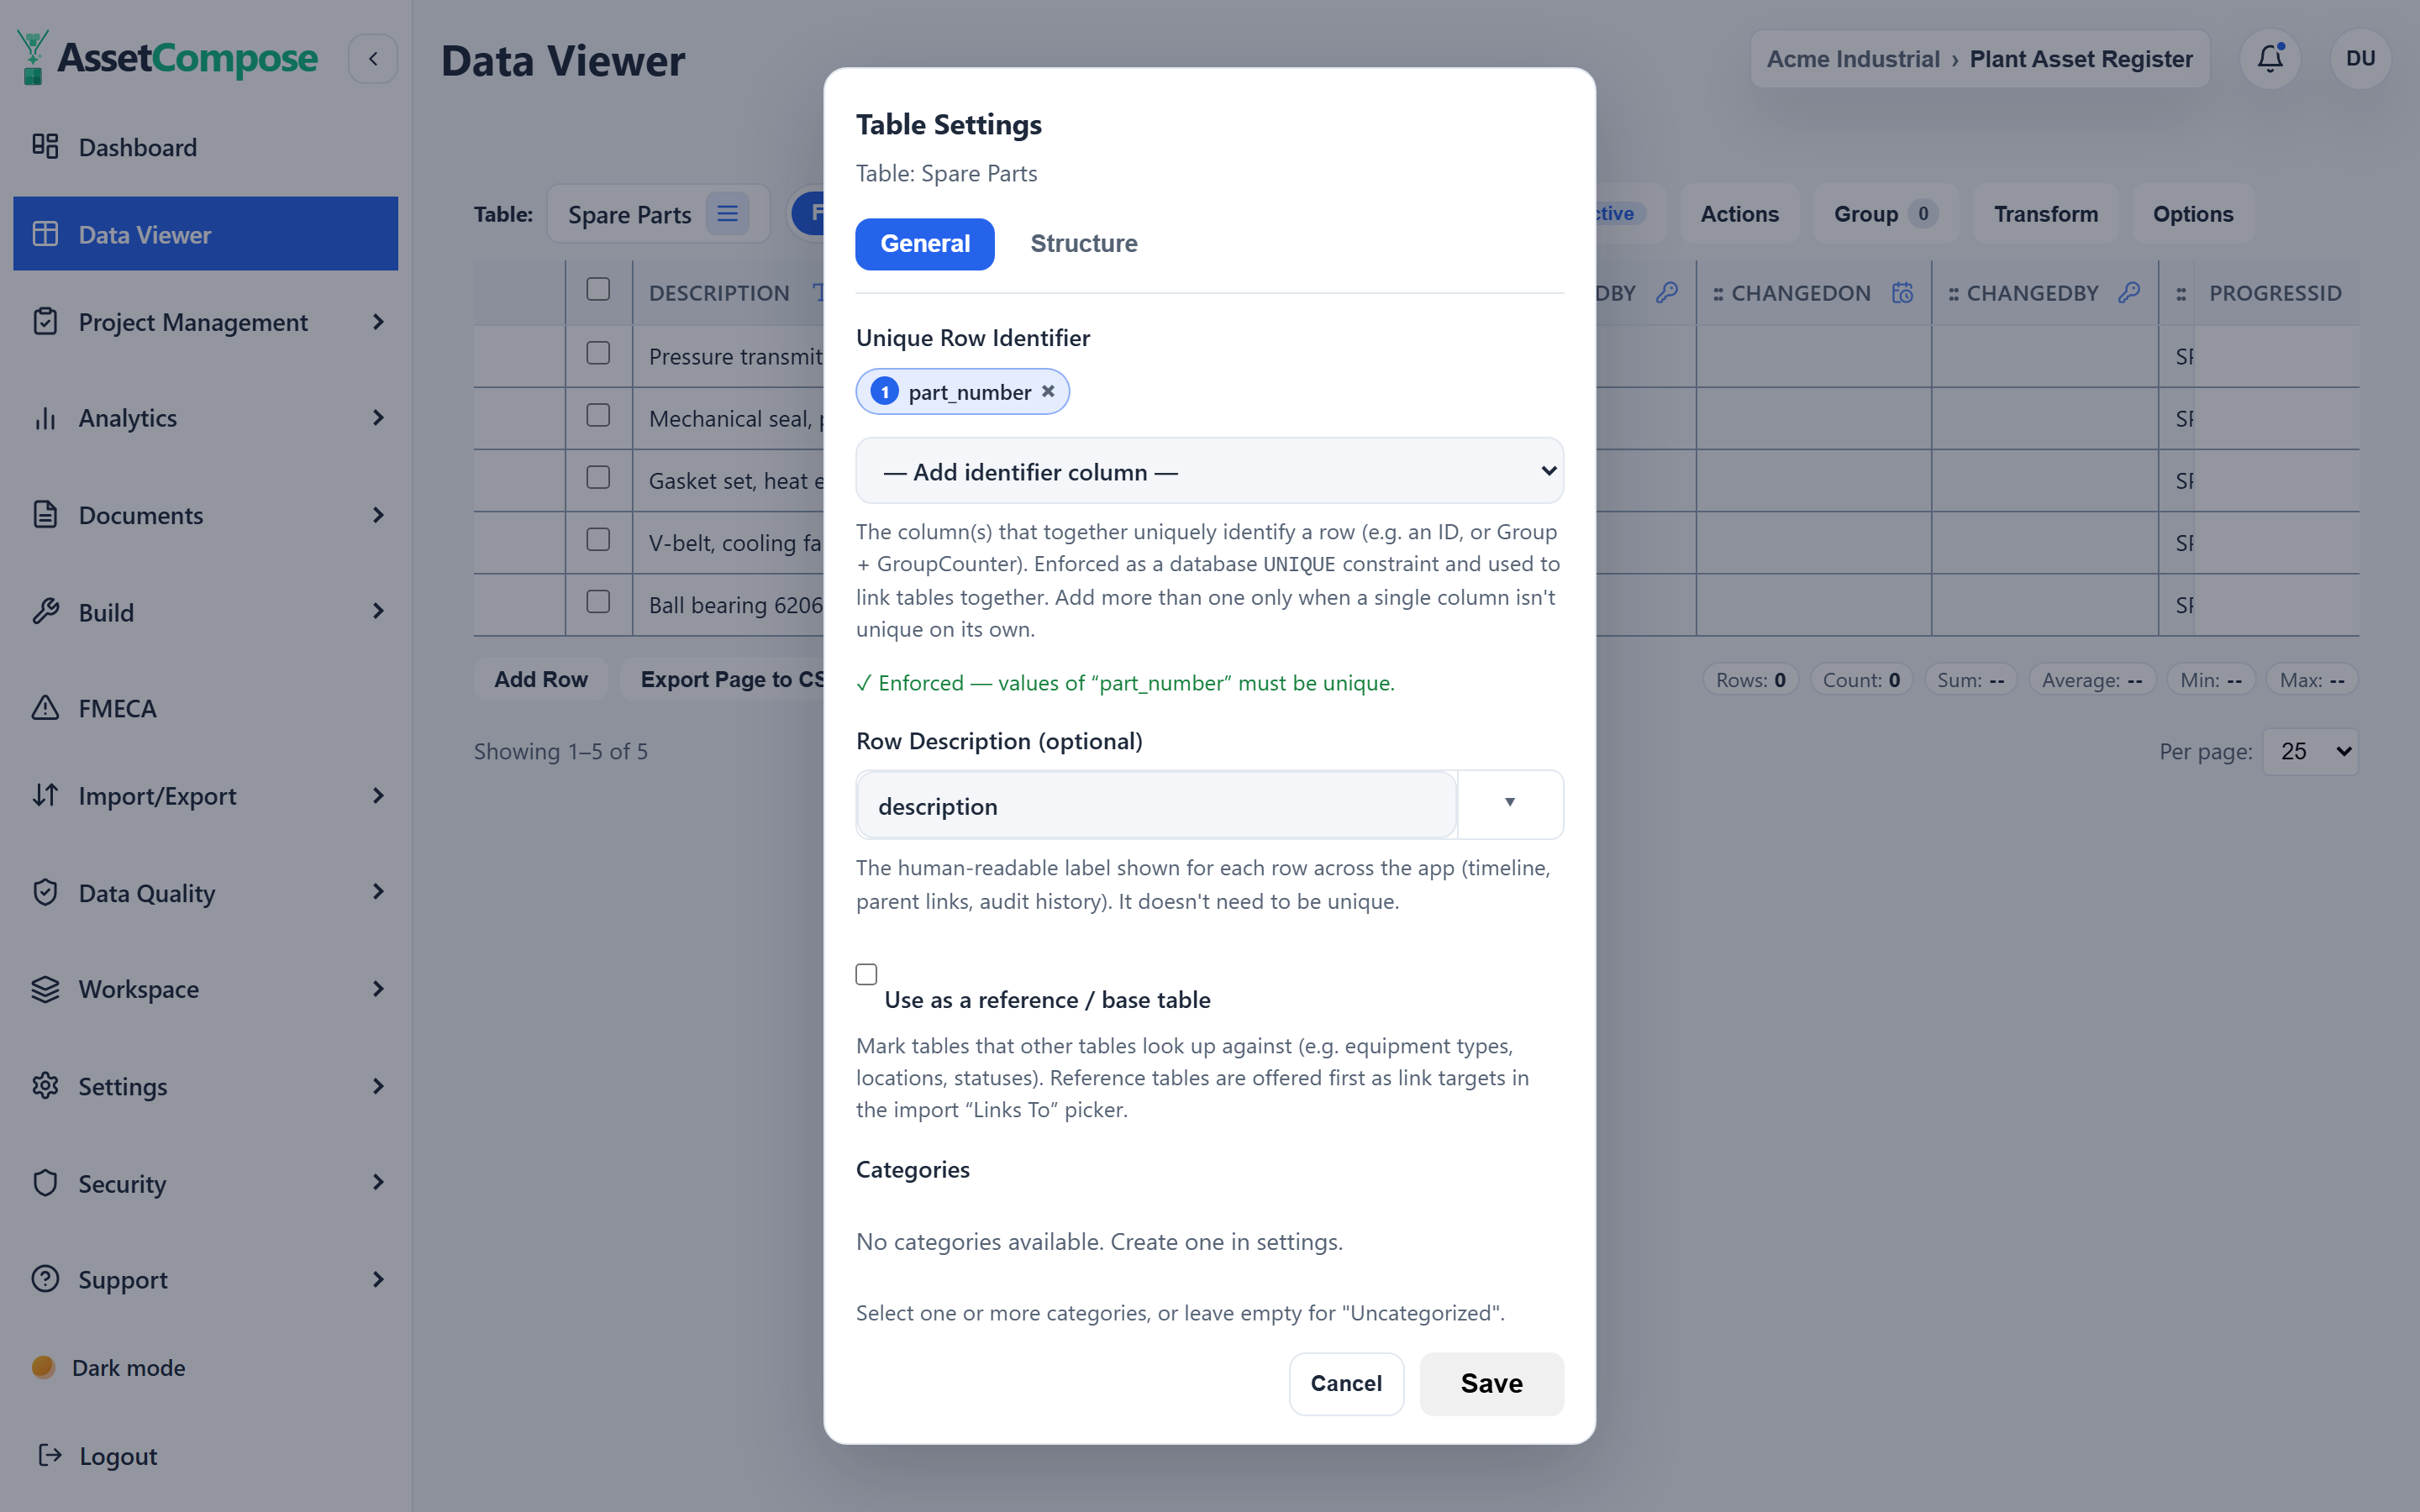Screen dimensions: 2420x1512
Task: Select the Ball bearing row checkbox
Action: tap(598, 601)
